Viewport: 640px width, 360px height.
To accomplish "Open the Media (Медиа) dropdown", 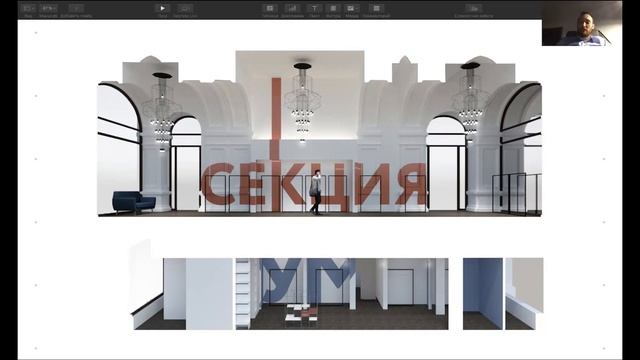I will click(351, 8).
